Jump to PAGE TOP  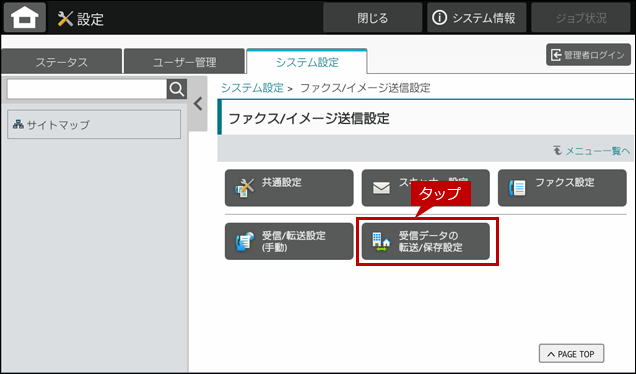click(x=571, y=354)
